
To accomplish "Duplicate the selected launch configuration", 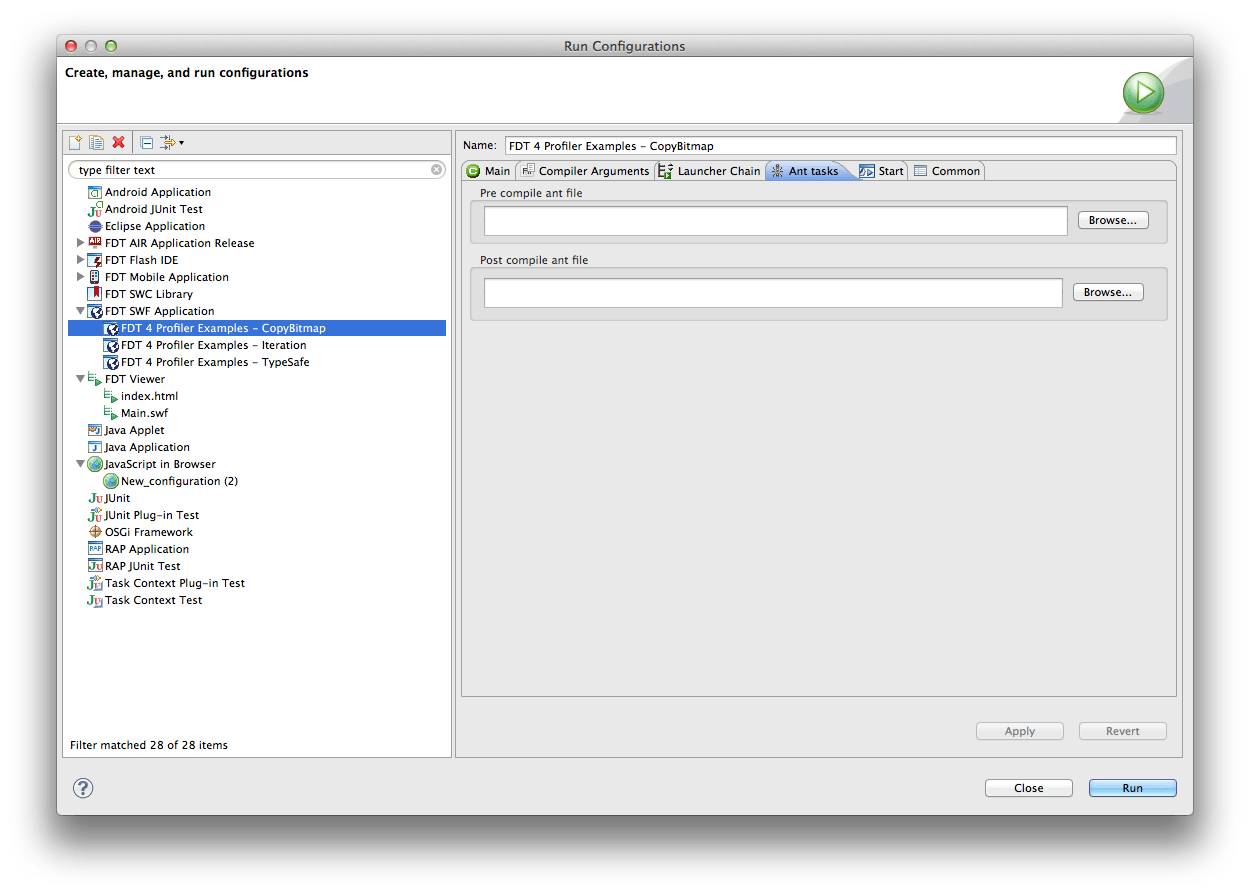I will coord(97,141).
